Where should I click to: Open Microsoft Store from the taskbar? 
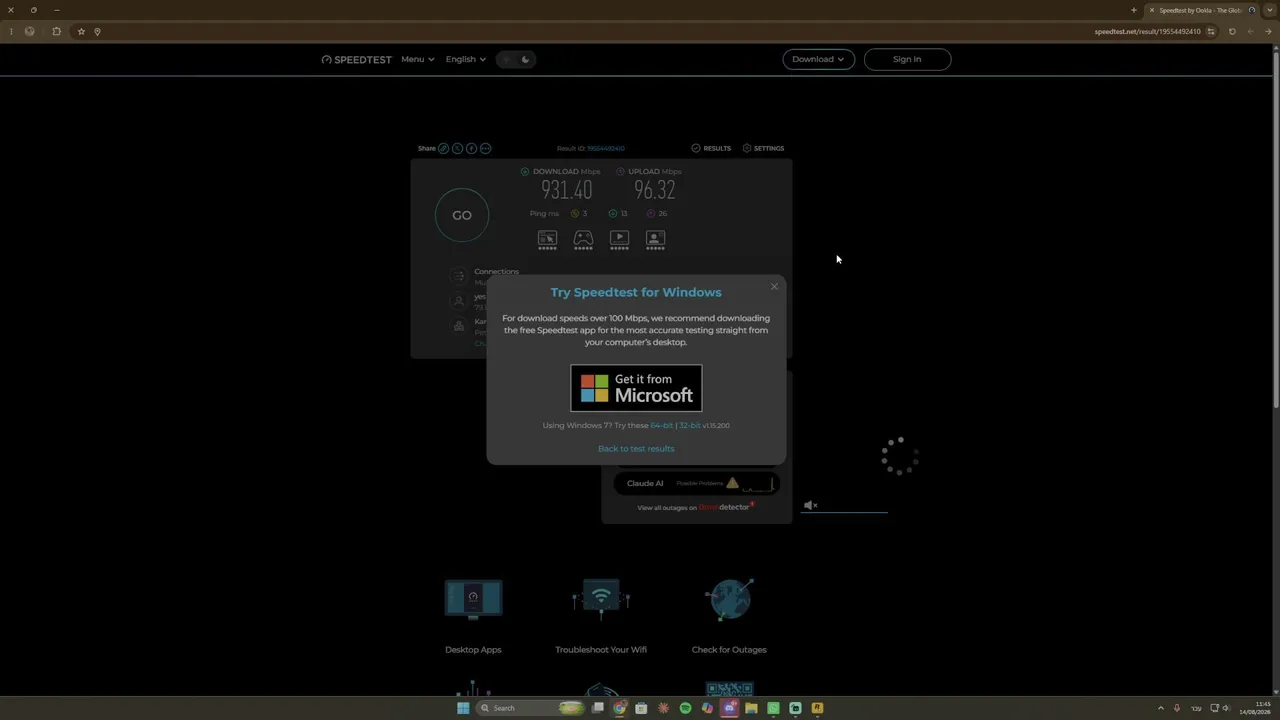pos(641,708)
